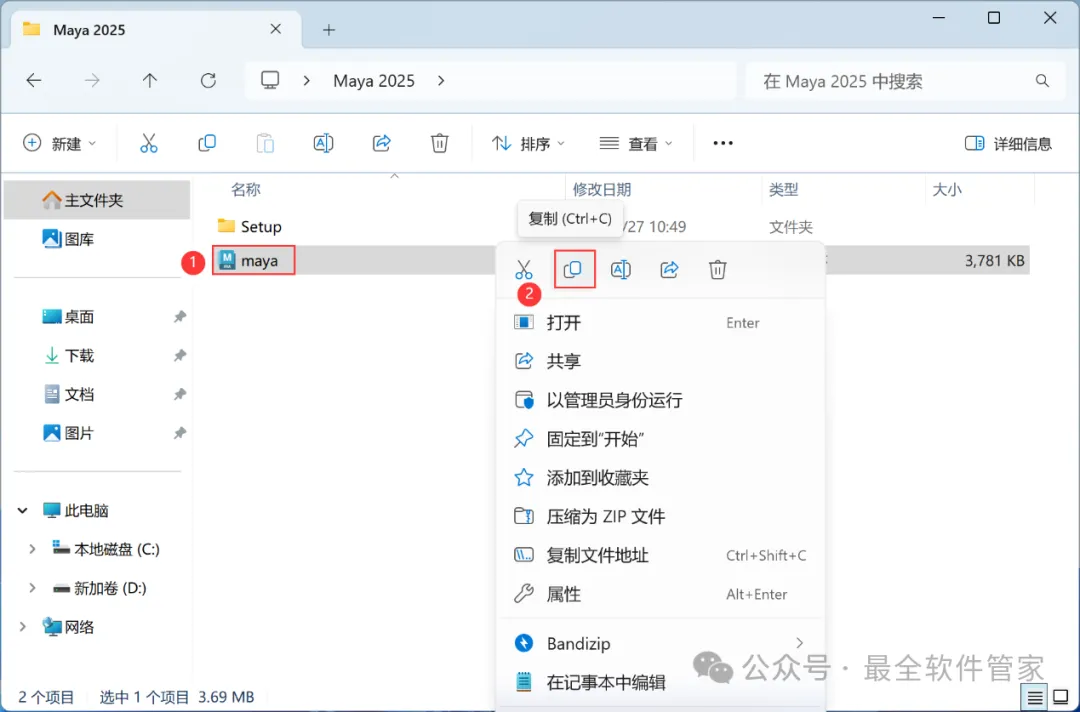Choose 打开 from the context menu
This screenshot has height=712, width=1080.
point(660,322)
